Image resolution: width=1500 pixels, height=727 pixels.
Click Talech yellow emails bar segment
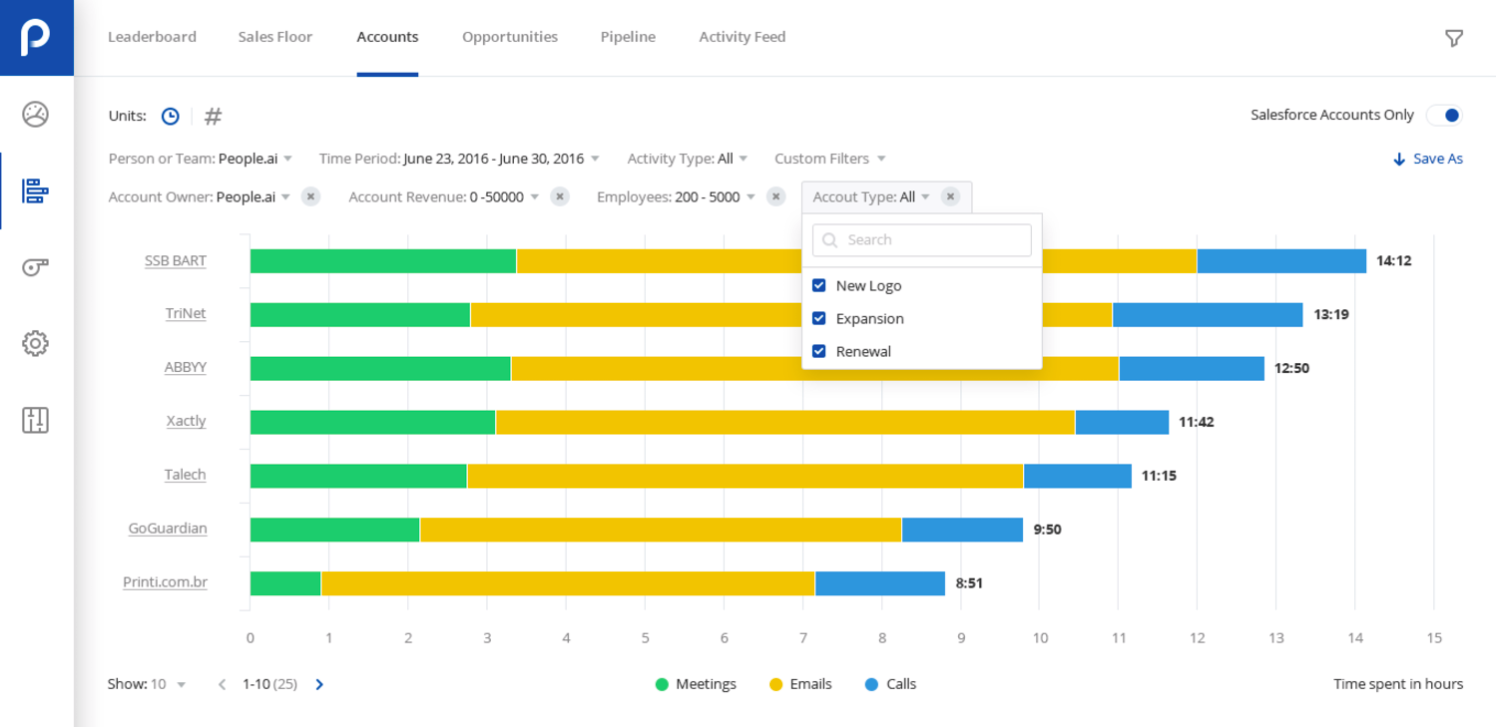pyautogui.click(x=745, y=476)
